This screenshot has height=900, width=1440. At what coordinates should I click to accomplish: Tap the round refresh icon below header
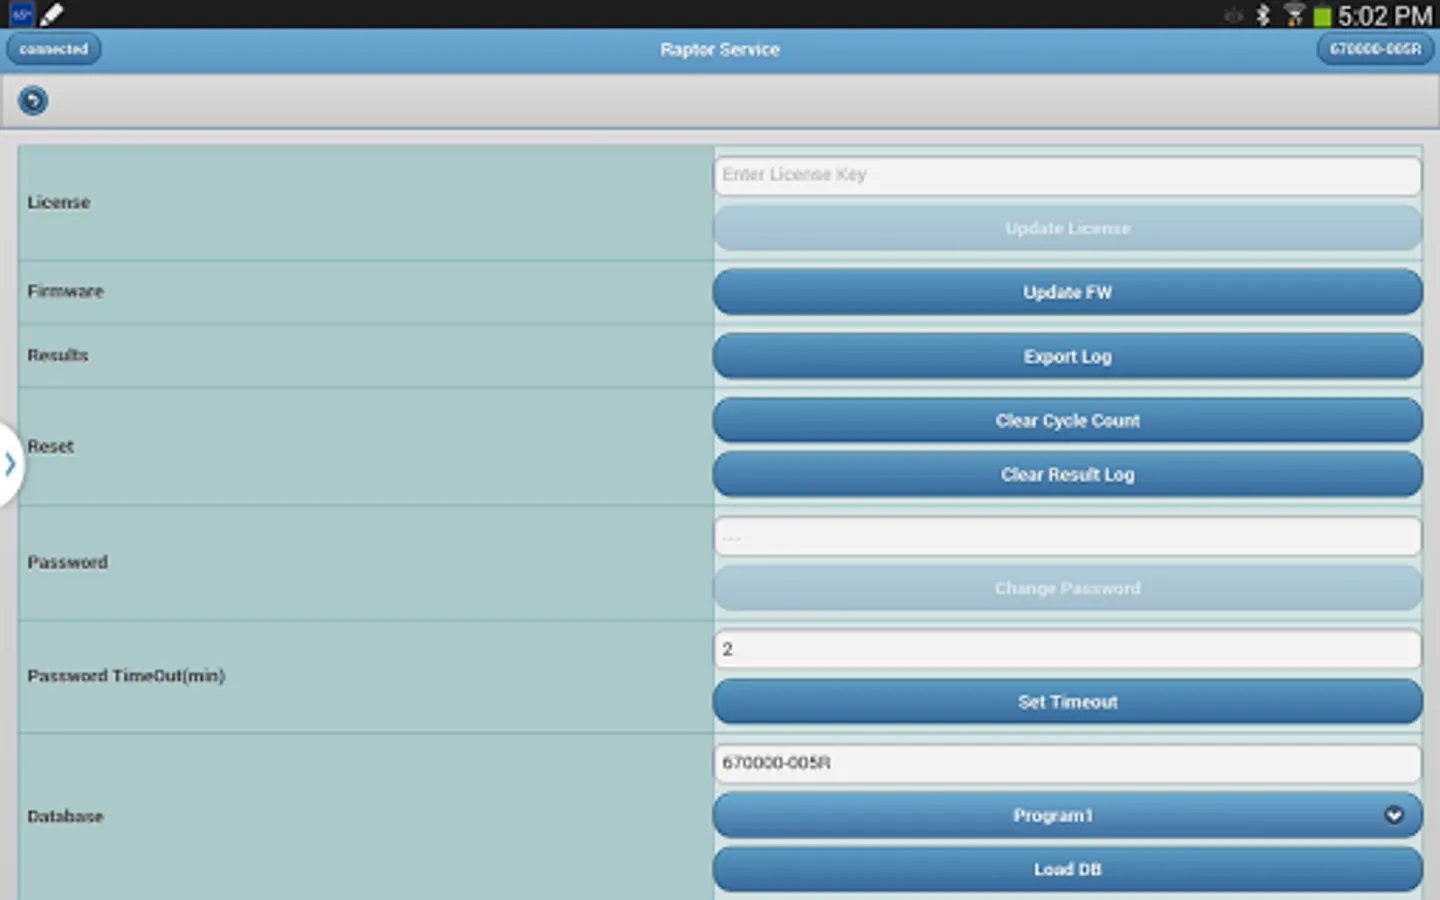[33, 101]
